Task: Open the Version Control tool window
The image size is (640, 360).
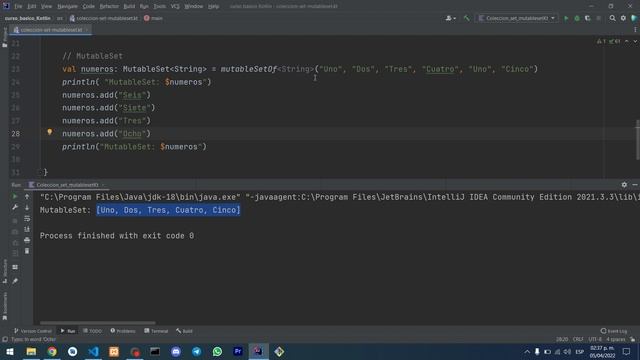Action: tap(33, 331)
